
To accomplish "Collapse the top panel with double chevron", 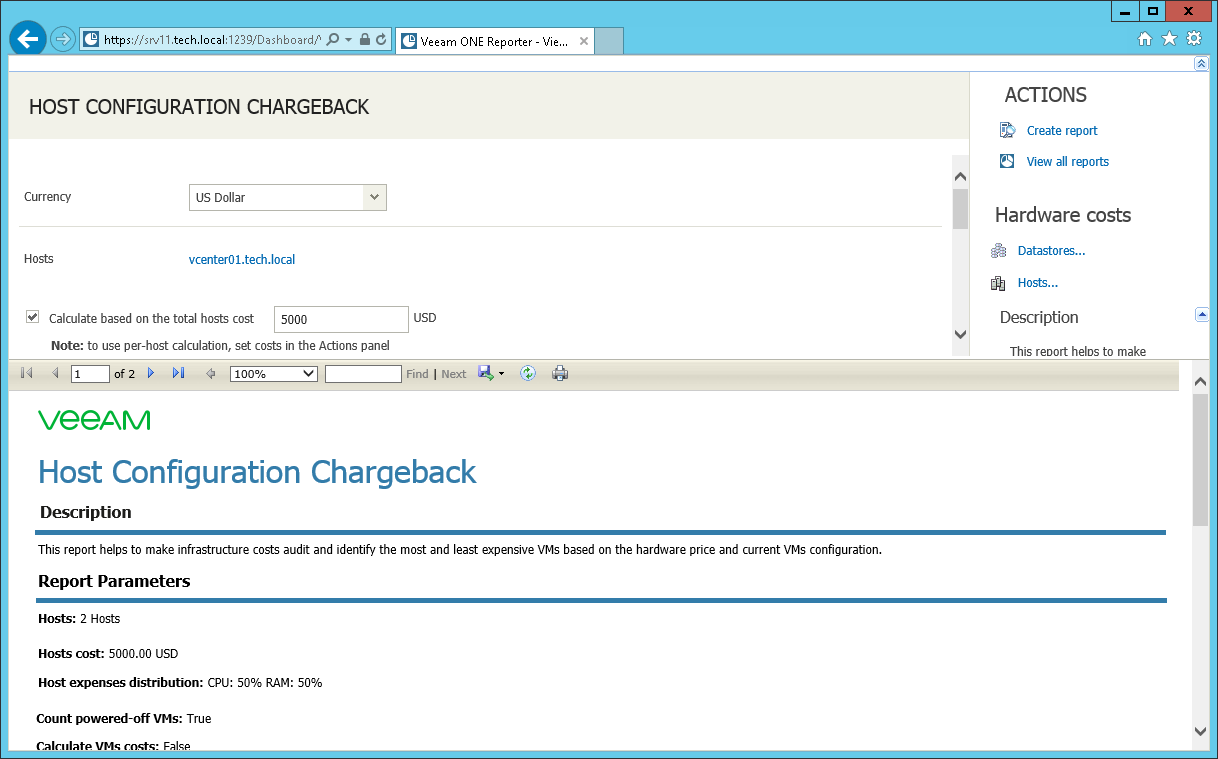I will click(1201, 63).
